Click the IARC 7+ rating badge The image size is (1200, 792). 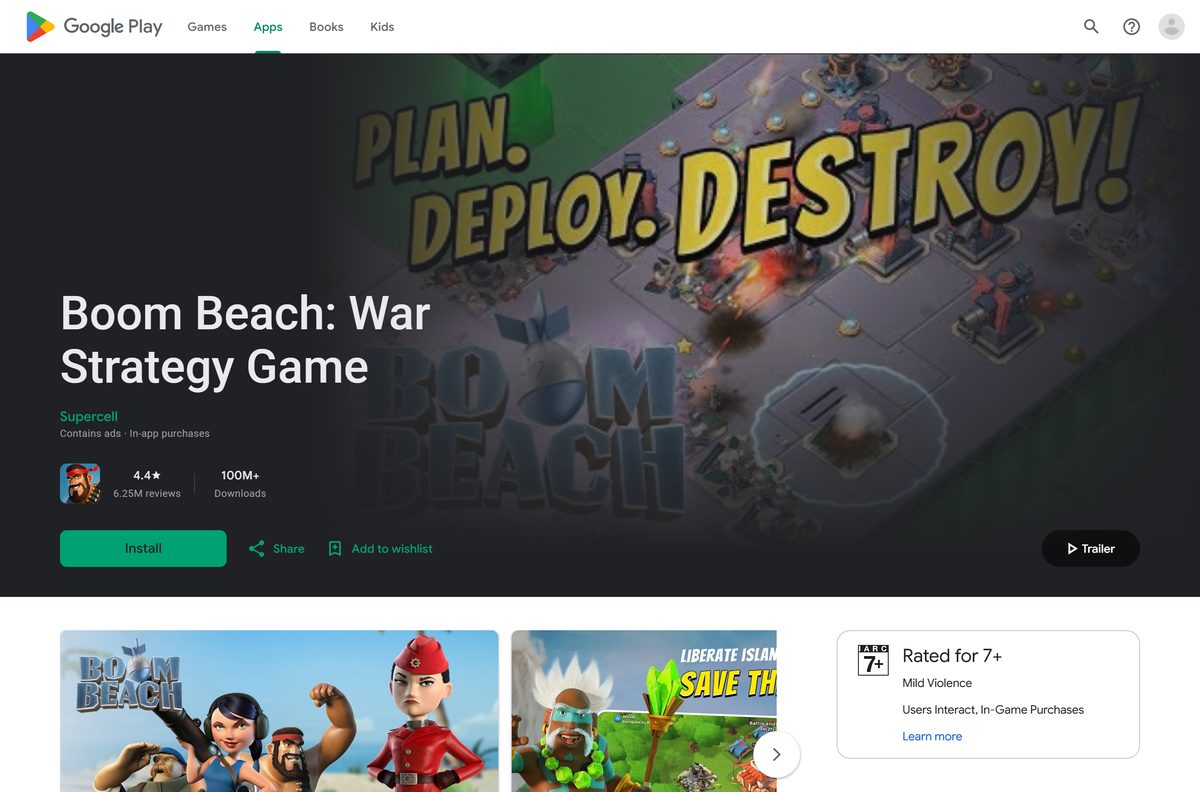point(873,660)
